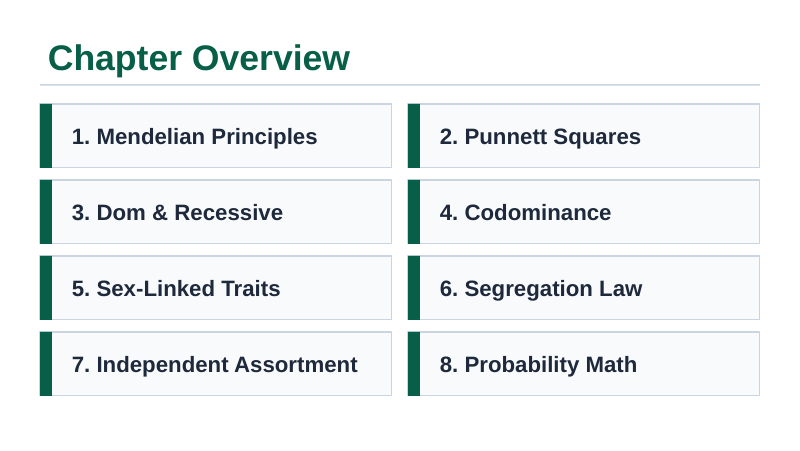Click green bar next to Sex-Linked Traits
Viewport: 800px width, 451px height.
pyautogui.click(x=46, y=288)
